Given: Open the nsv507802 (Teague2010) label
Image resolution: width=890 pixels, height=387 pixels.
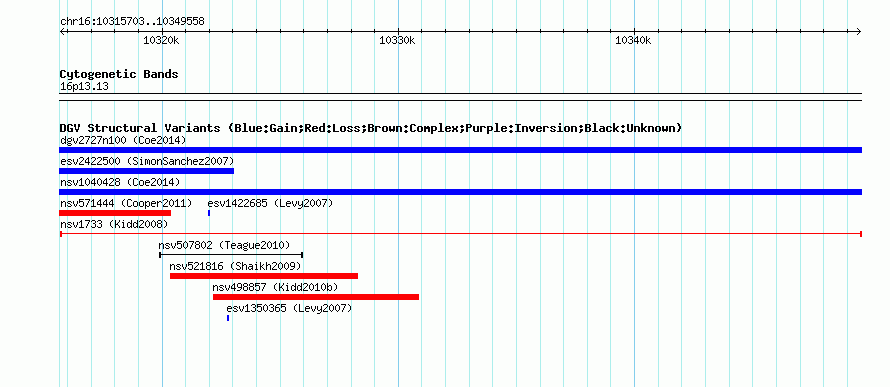Looking at the screenshot, I should (x=224, y=245).
